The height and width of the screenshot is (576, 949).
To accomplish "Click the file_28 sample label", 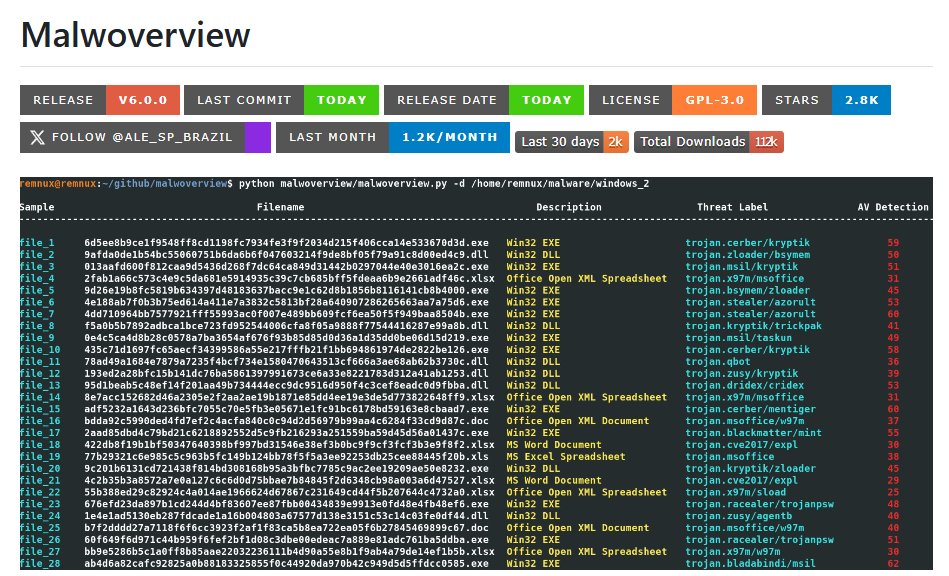I will pos(40,563).
